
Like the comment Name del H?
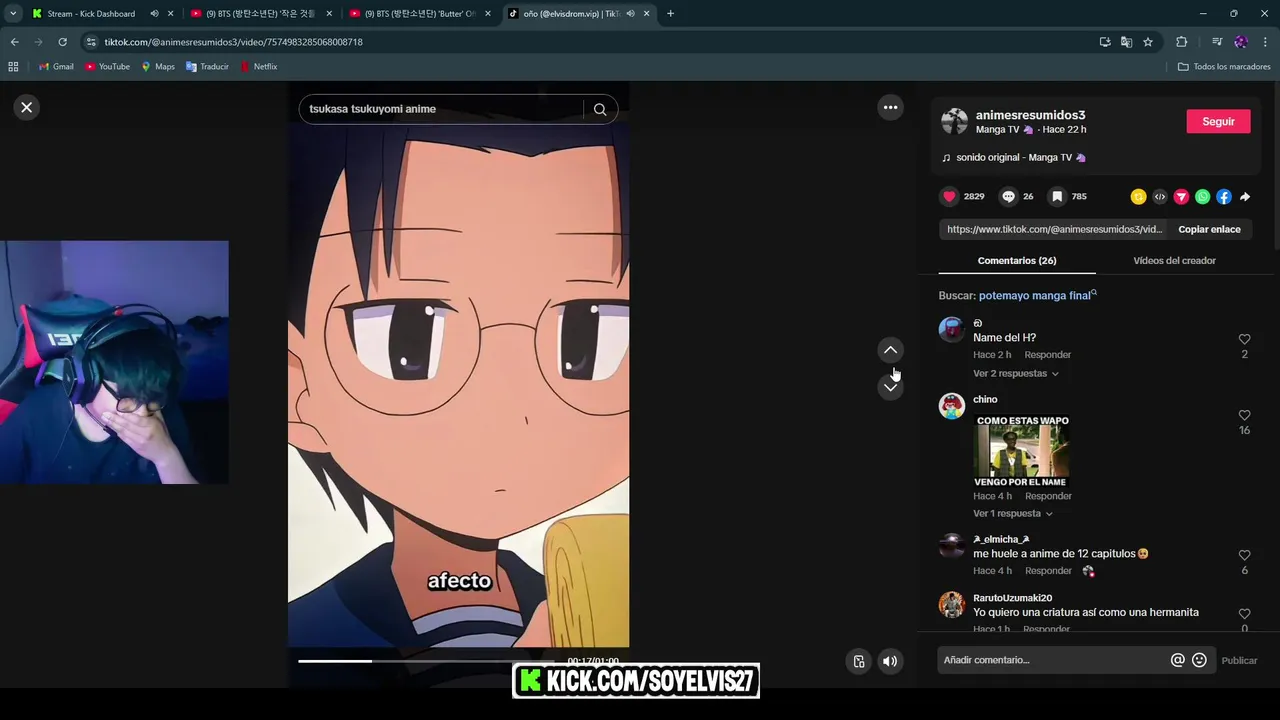click(x=1244, y=339)
